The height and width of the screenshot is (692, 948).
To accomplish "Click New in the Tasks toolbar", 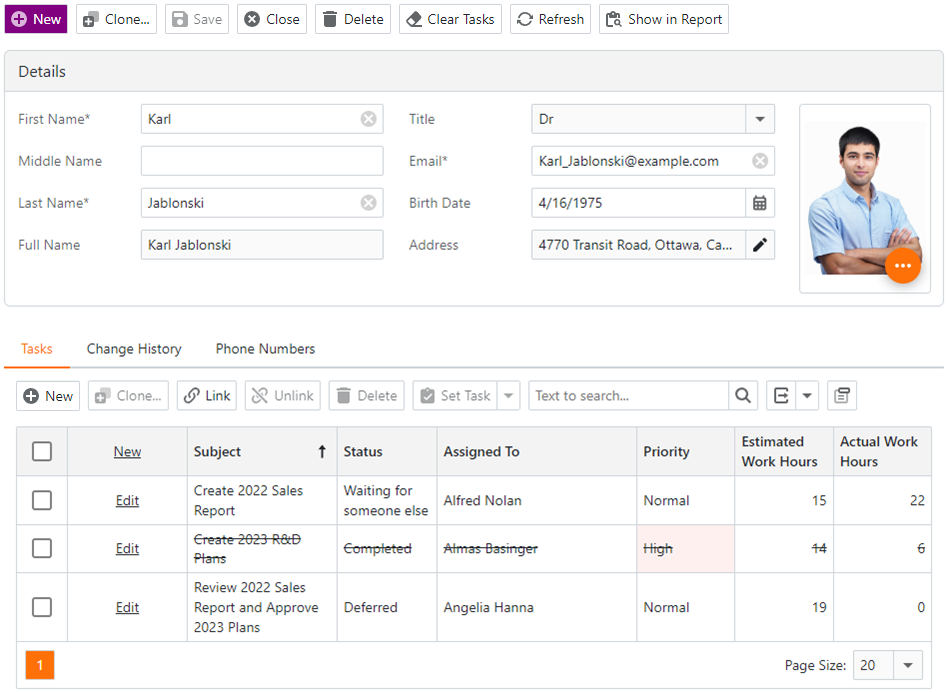I will (48, 396).
